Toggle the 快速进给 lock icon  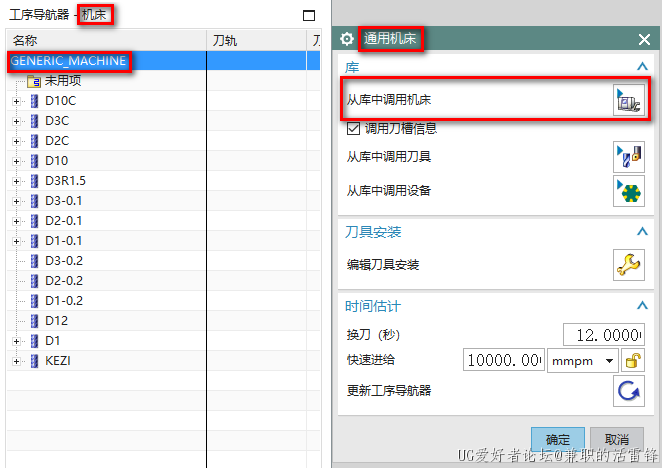point(632,361)
